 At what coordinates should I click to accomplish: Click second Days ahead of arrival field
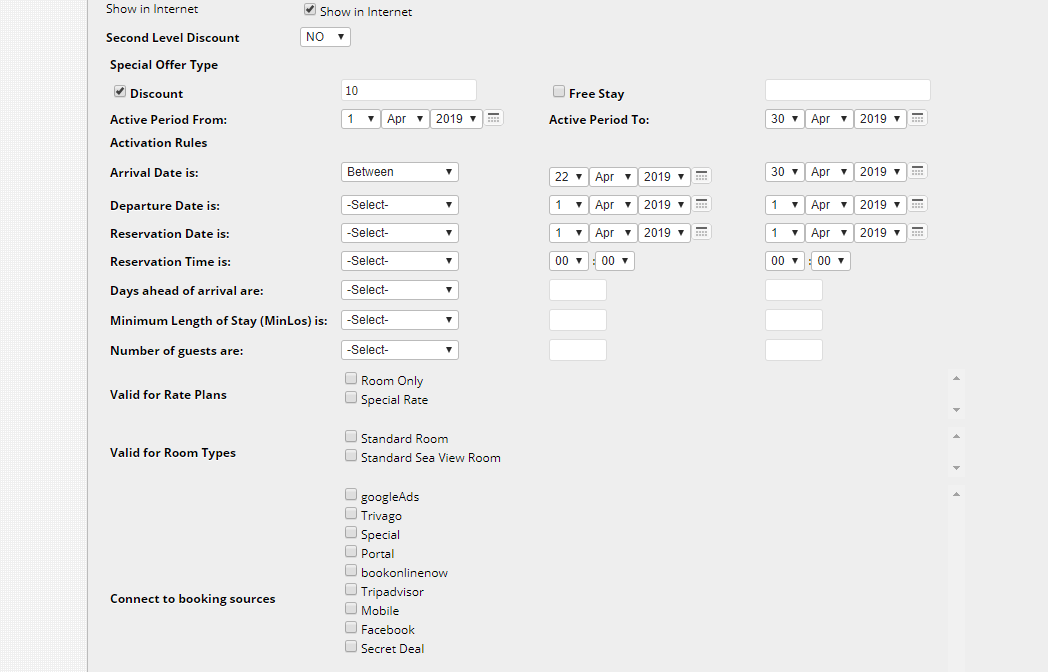tap(793, 290)
